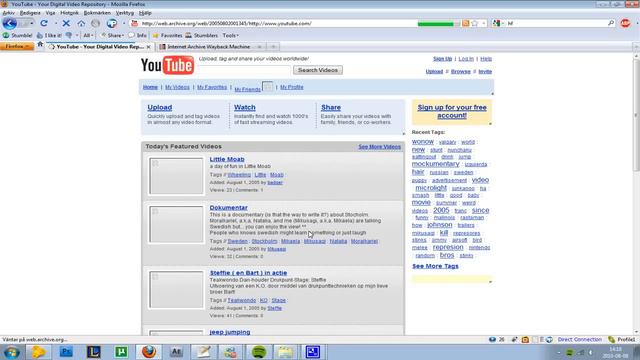The width and height of the screenshot is (640, 360).
Task: Click the Stumble! toolbar button
Action: 18,36
